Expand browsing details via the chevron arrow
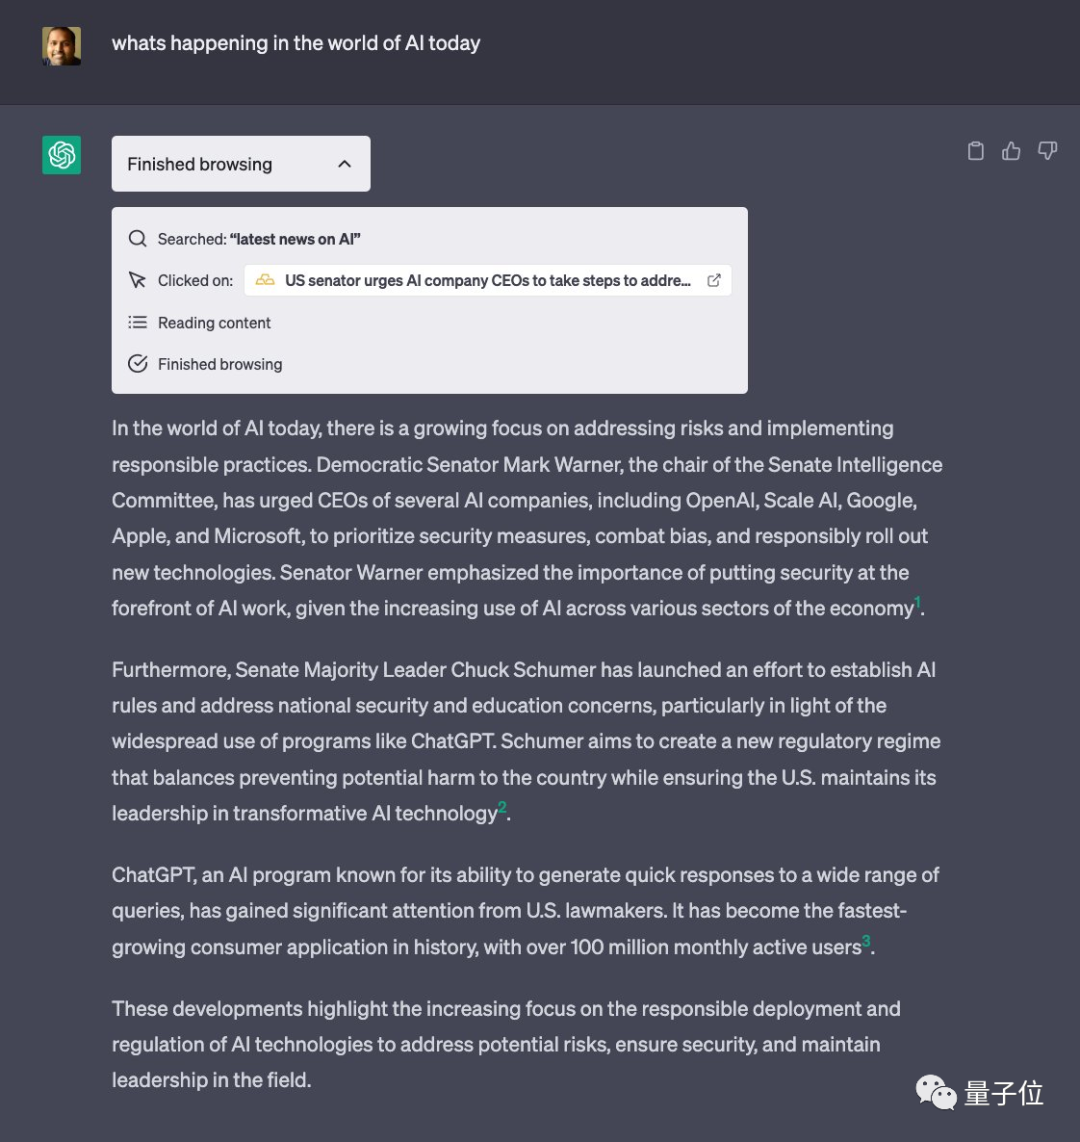The image size is (1080, 1142). pyautogui.click(x=345, y=163)
